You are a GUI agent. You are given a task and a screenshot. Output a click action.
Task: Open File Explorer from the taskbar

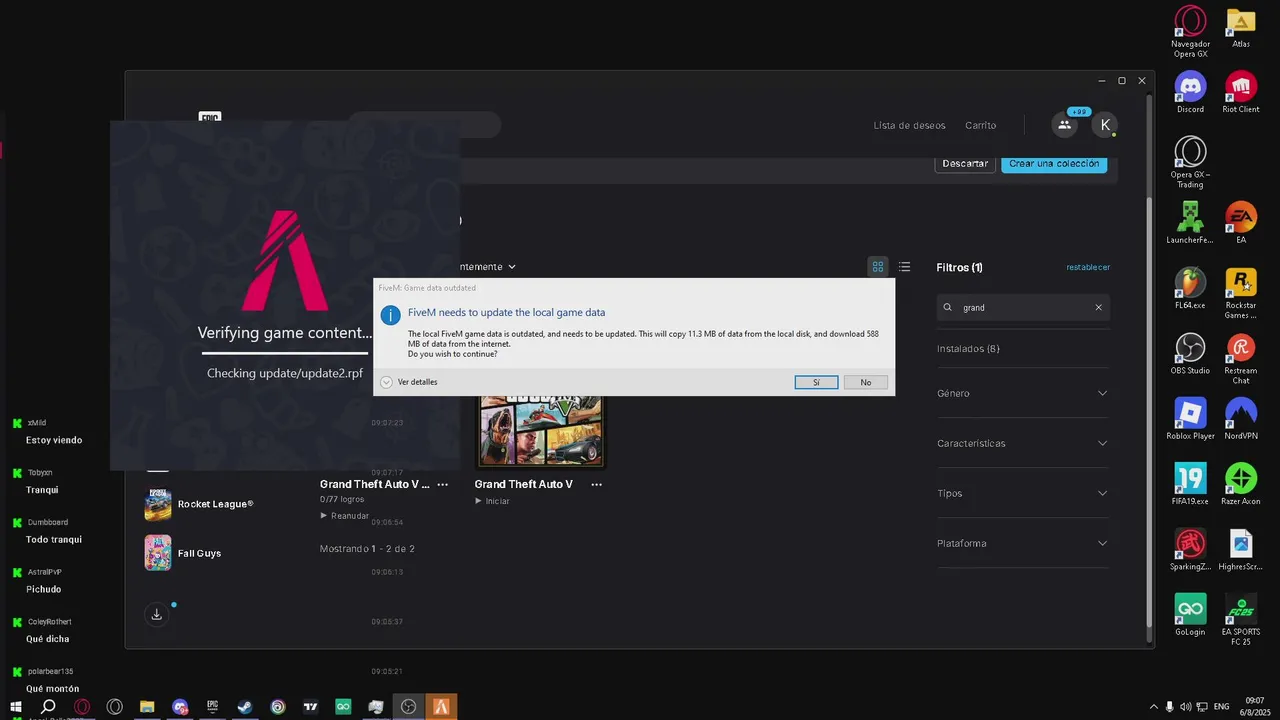(x=147, y=707)
